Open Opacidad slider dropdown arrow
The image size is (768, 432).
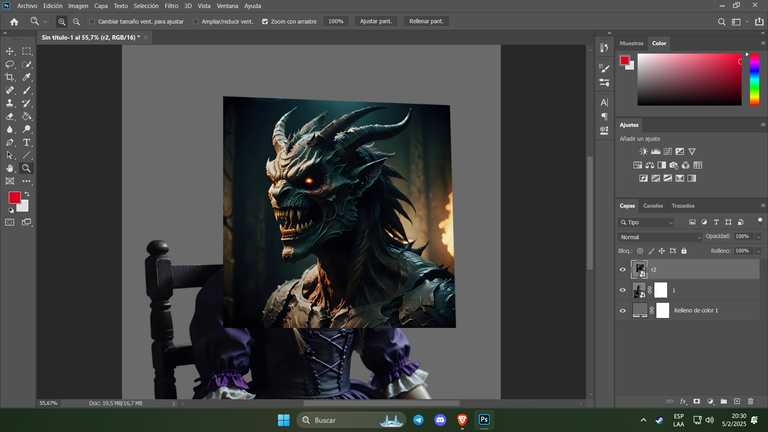click(x=758, y=237)
